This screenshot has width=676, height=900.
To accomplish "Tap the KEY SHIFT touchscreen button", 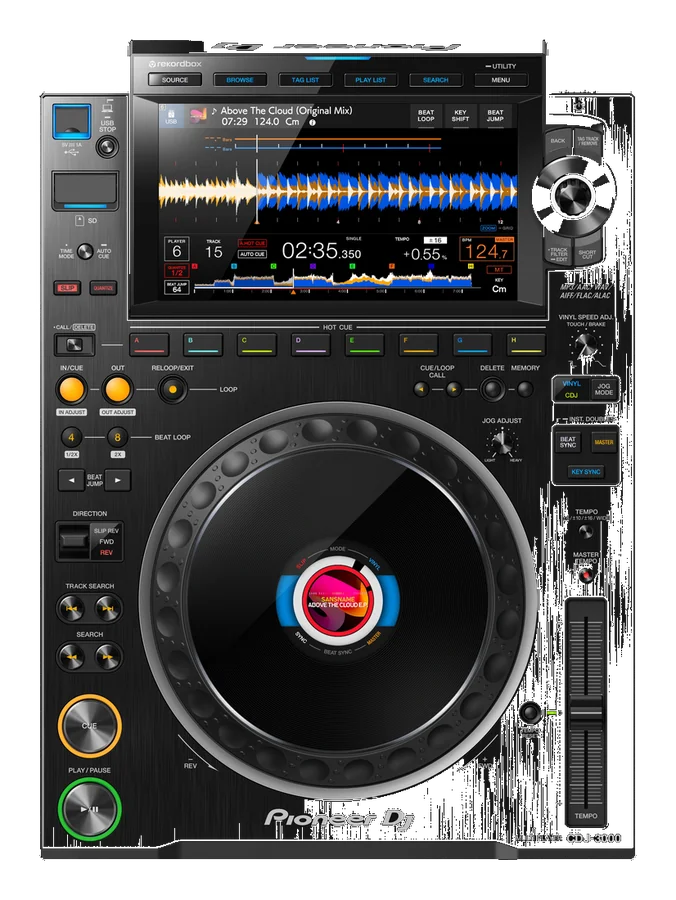I will click(460, 116).
